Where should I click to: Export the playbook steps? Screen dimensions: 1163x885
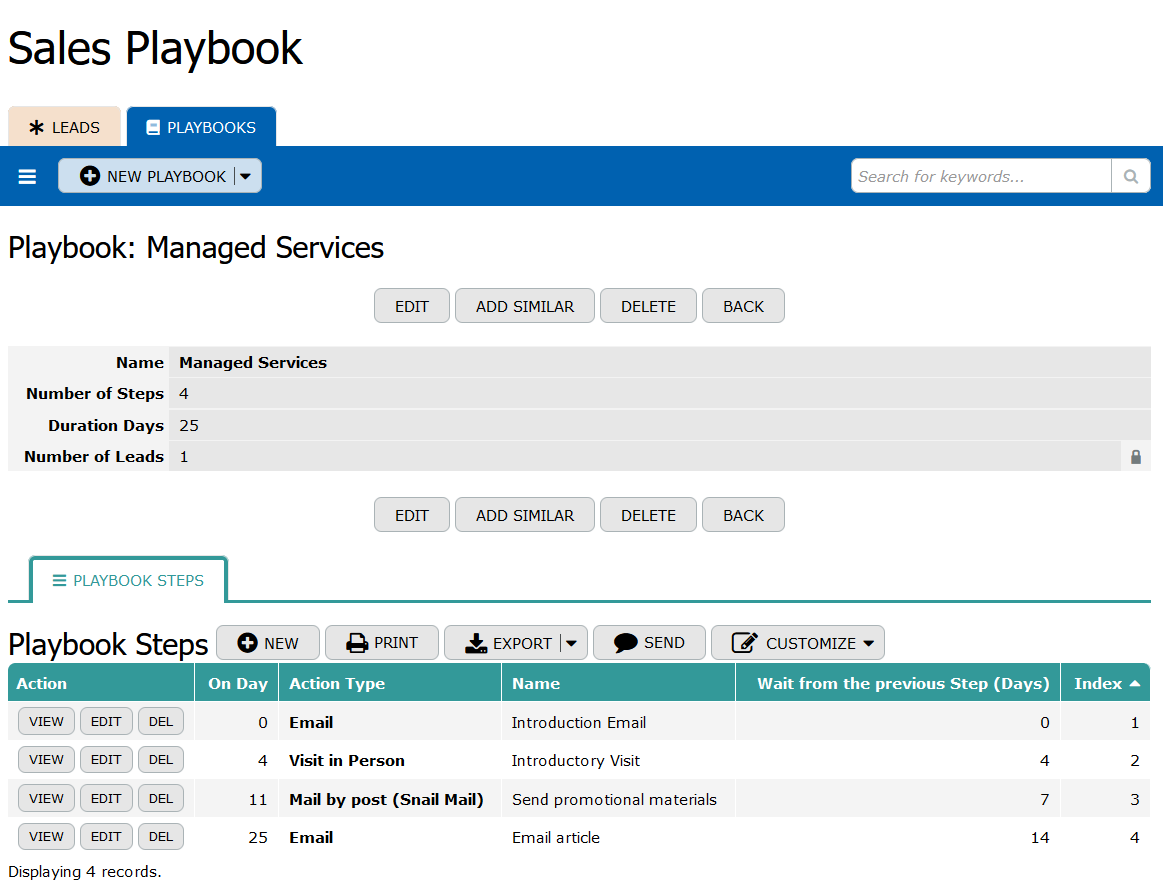[508, 643]
